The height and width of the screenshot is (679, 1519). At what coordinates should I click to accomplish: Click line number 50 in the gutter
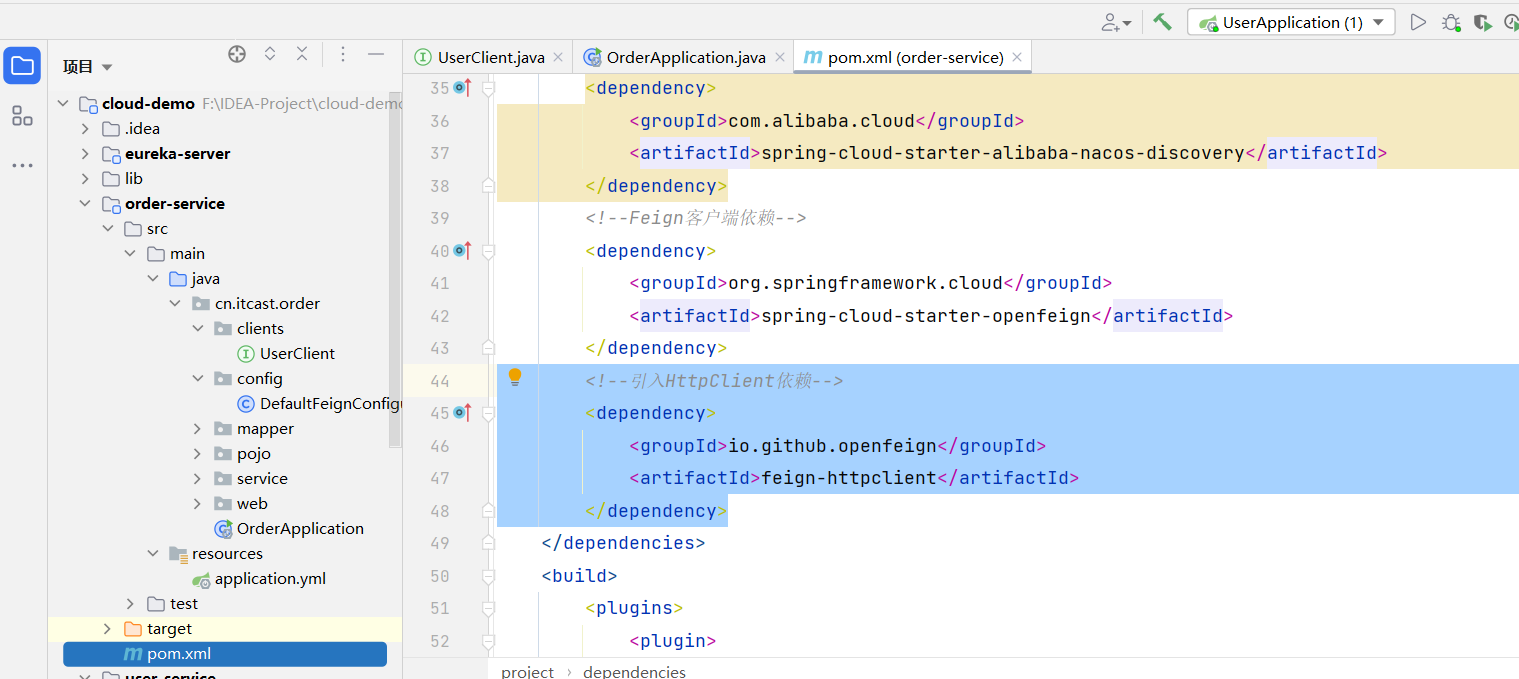point(439,576)
